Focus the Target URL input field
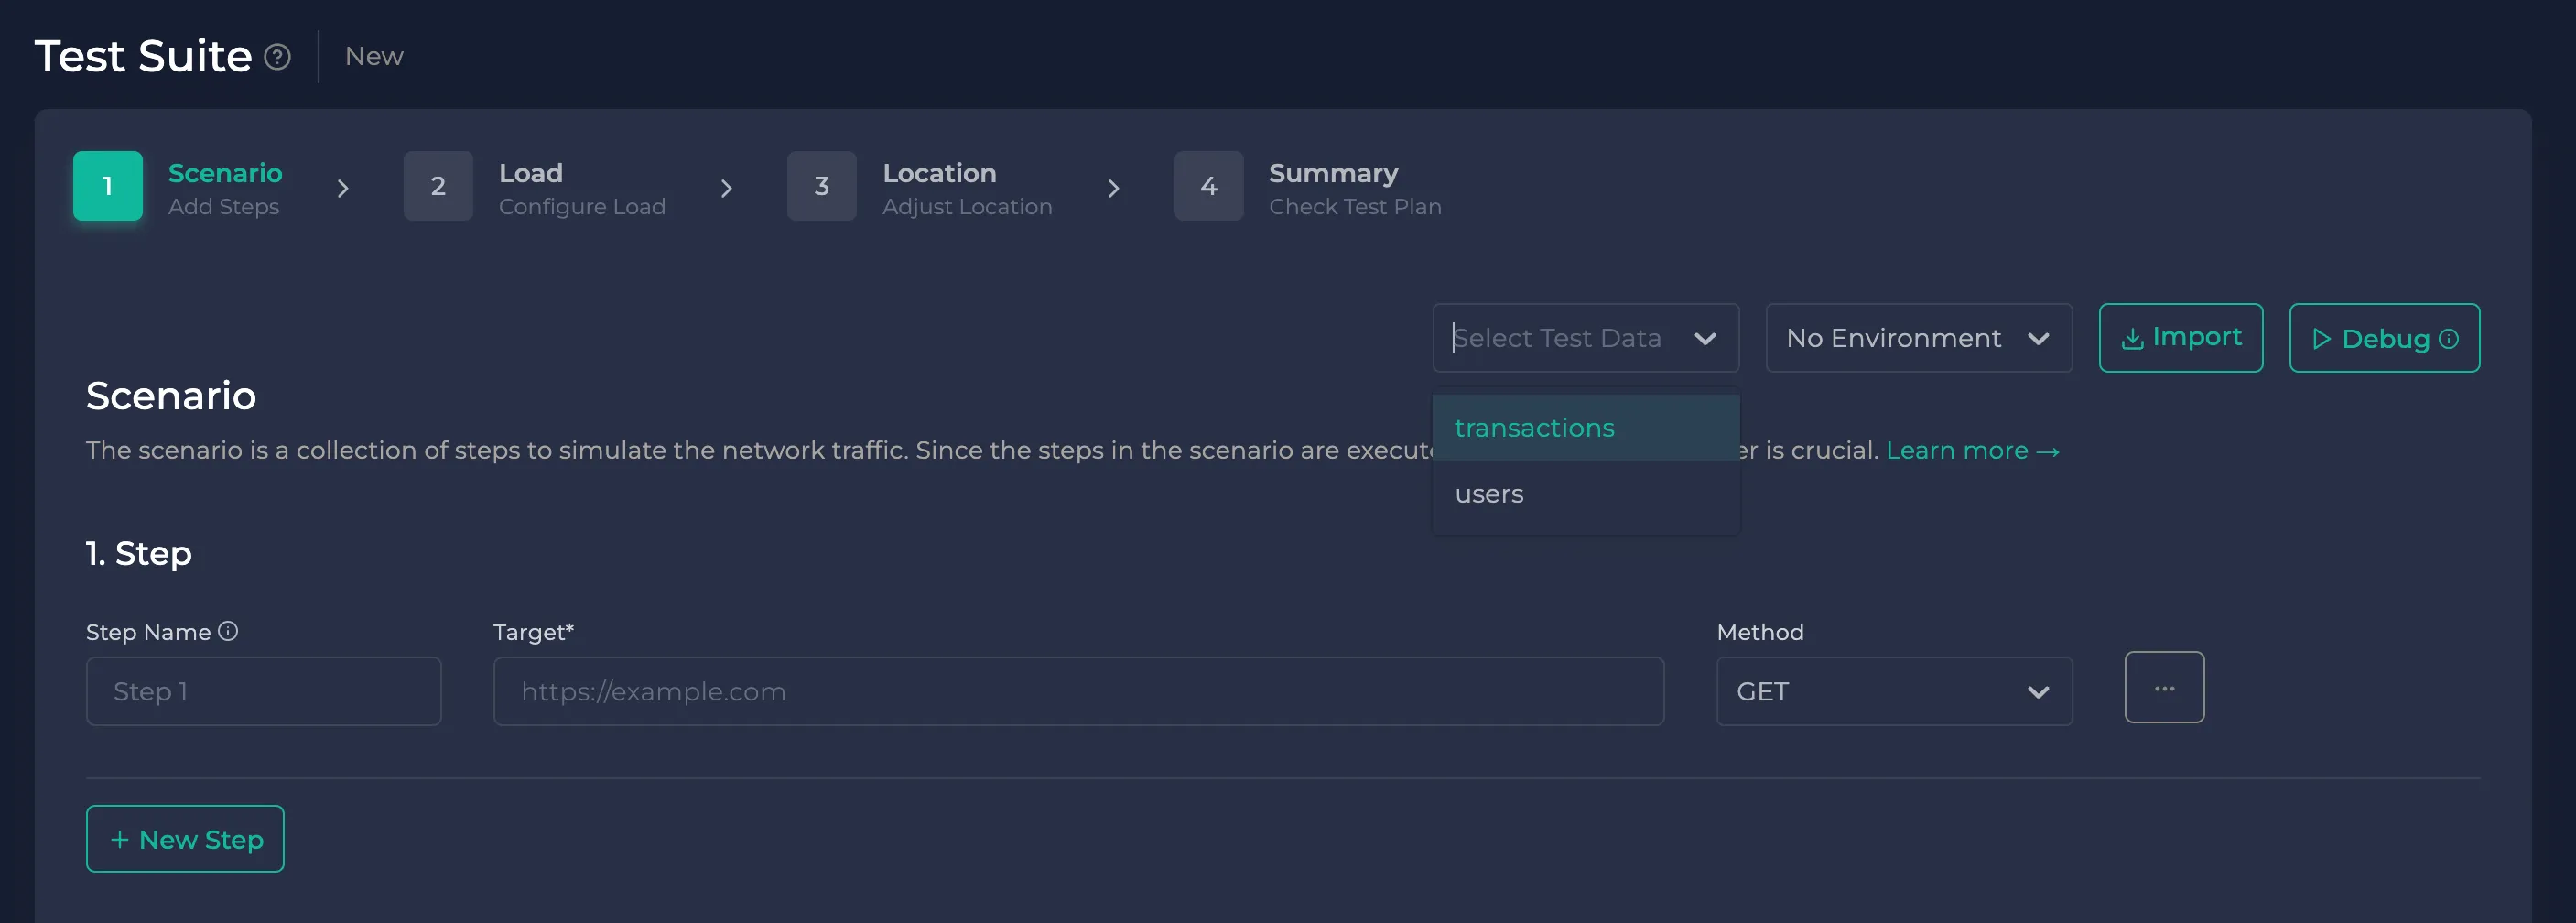This screenshot has width=2576, height=923. pos(1078,691)
